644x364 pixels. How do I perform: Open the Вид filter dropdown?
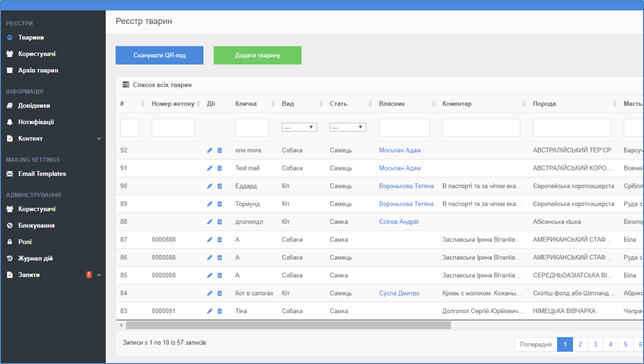click(299, 127)
